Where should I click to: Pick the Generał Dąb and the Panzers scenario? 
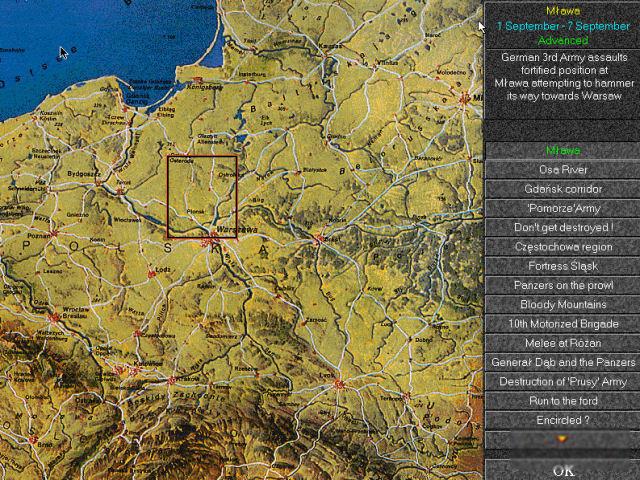click(x=563, y=362)
